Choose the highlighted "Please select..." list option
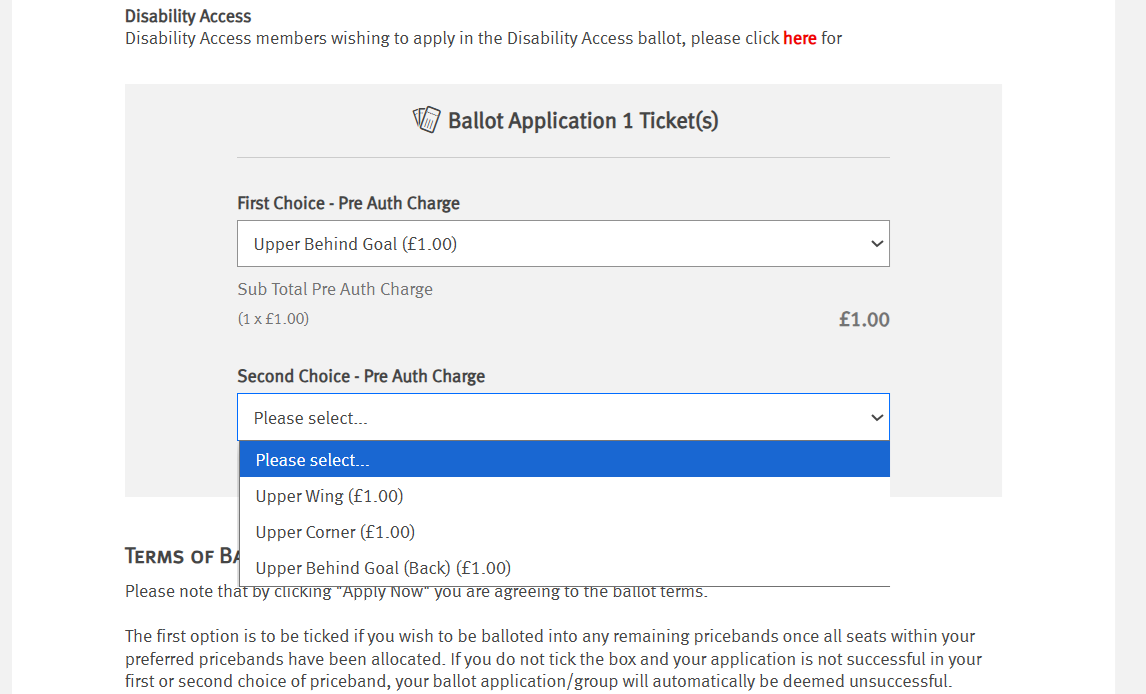The width and height of the screenshot is (1146, 694). [563, 460]
